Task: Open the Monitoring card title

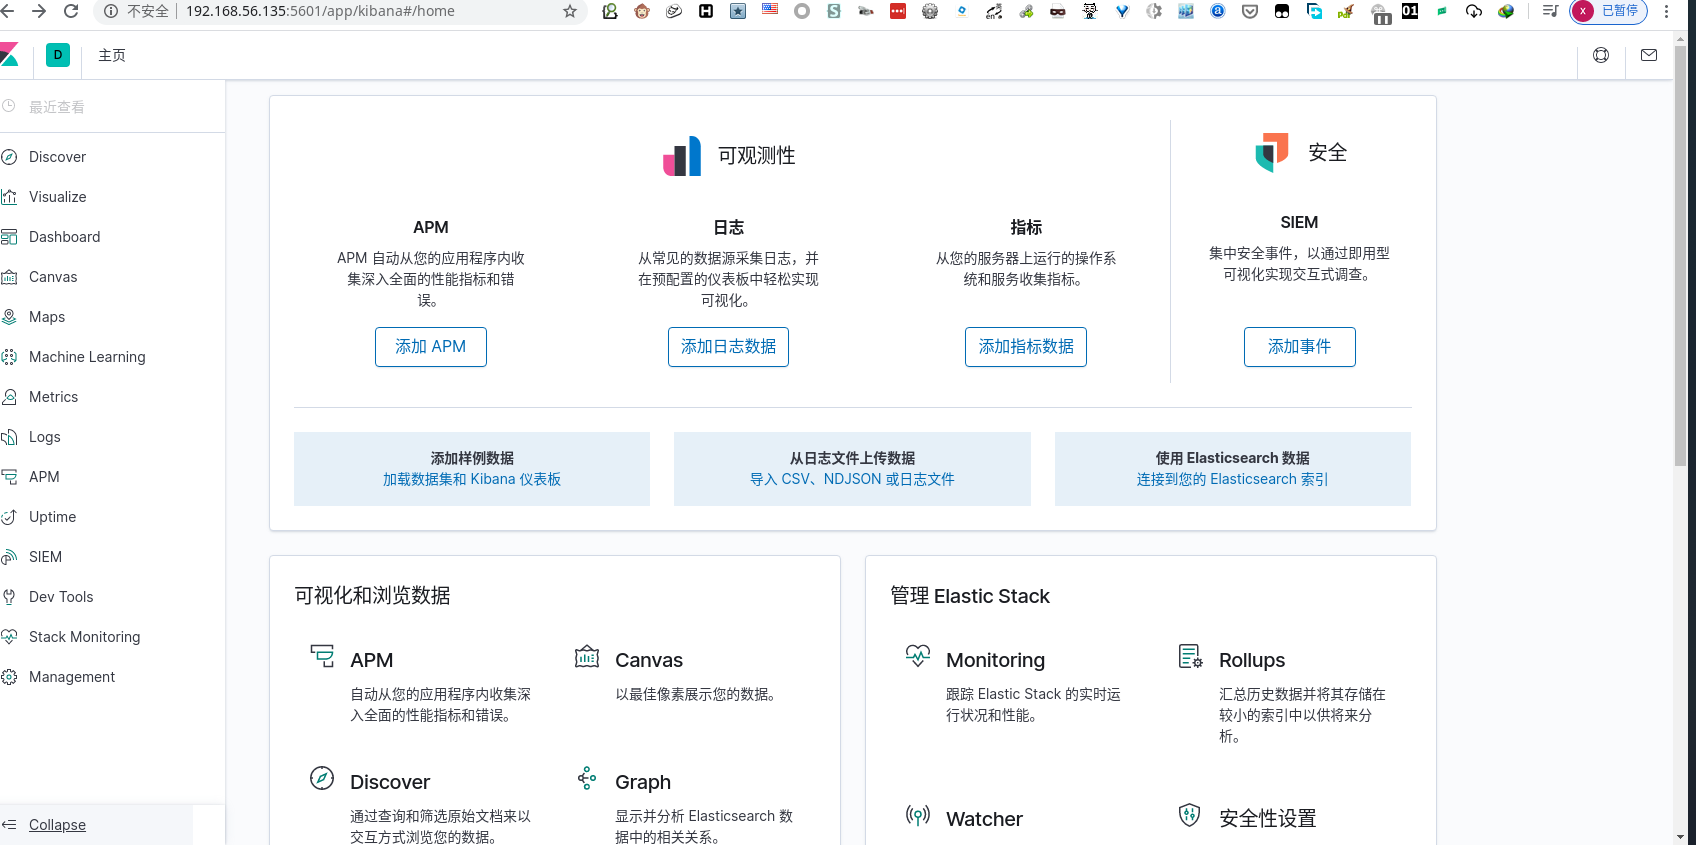Action: (995, 660)
